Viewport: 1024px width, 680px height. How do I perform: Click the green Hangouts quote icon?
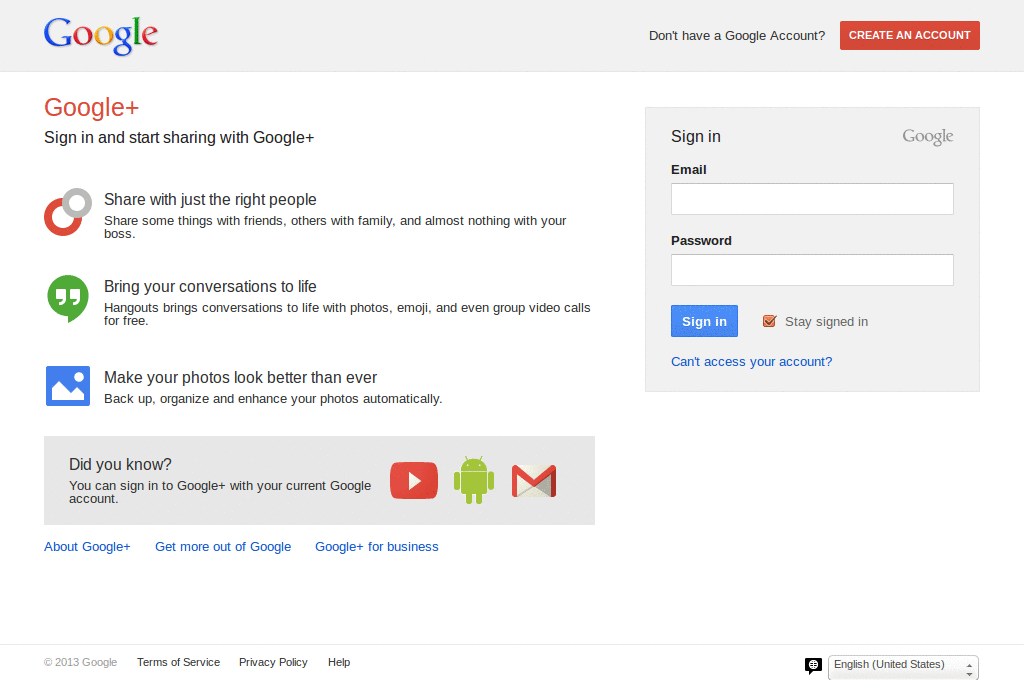tap(68, 299)
